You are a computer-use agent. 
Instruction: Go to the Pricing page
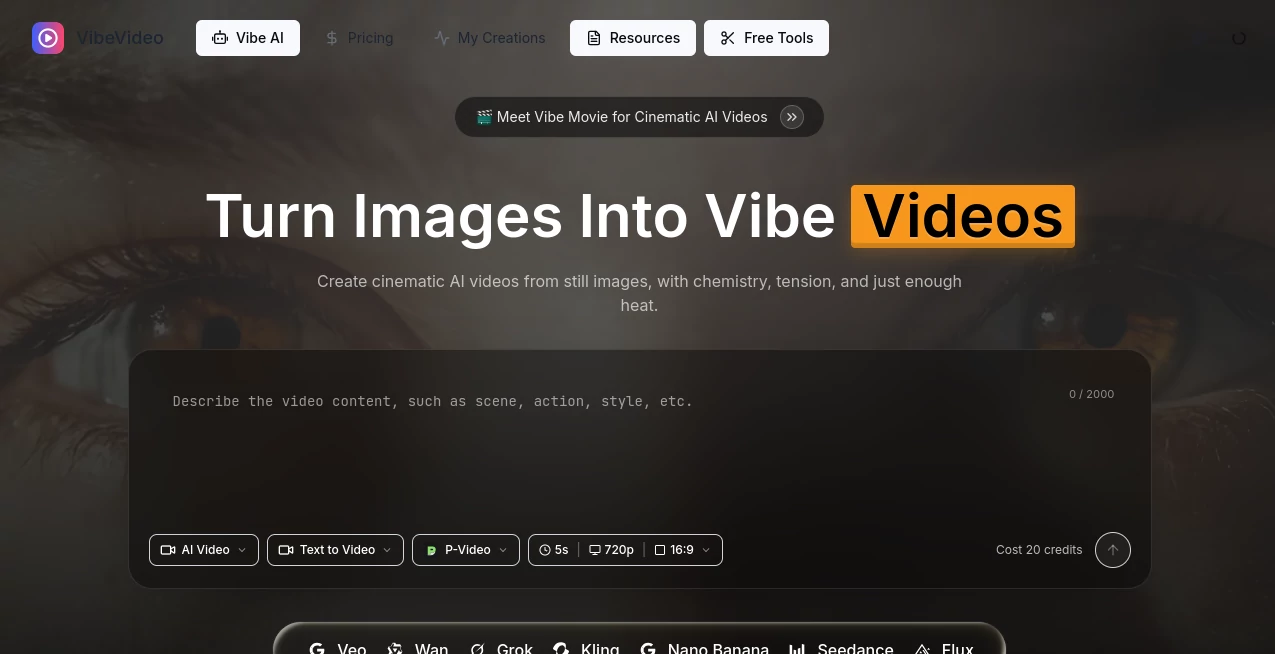coord(359,38)
